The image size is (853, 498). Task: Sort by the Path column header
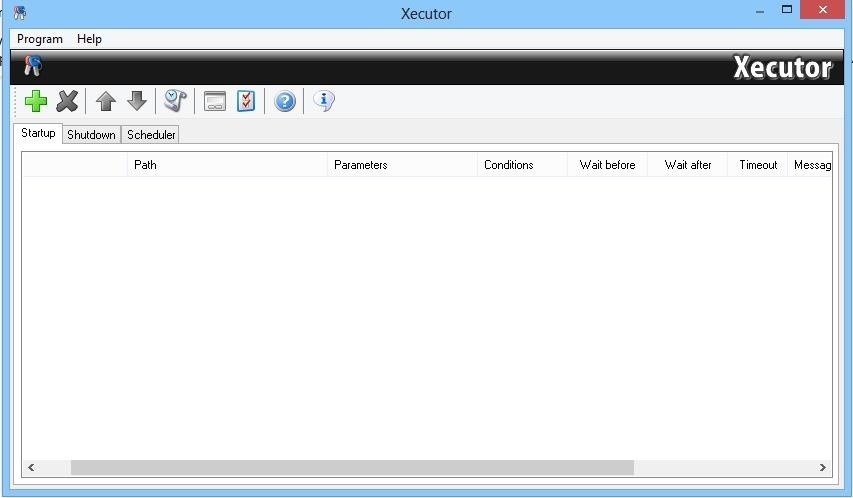(x=227, y=165)
